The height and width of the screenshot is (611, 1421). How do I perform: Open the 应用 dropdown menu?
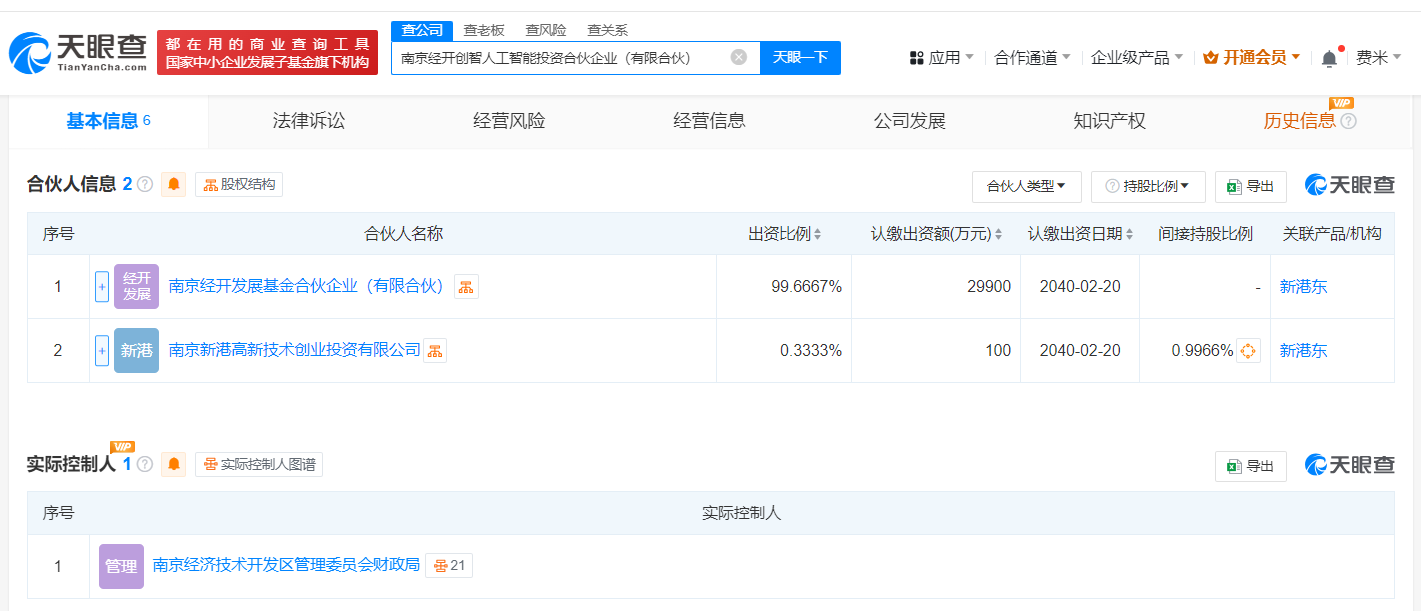coord(941,58)
